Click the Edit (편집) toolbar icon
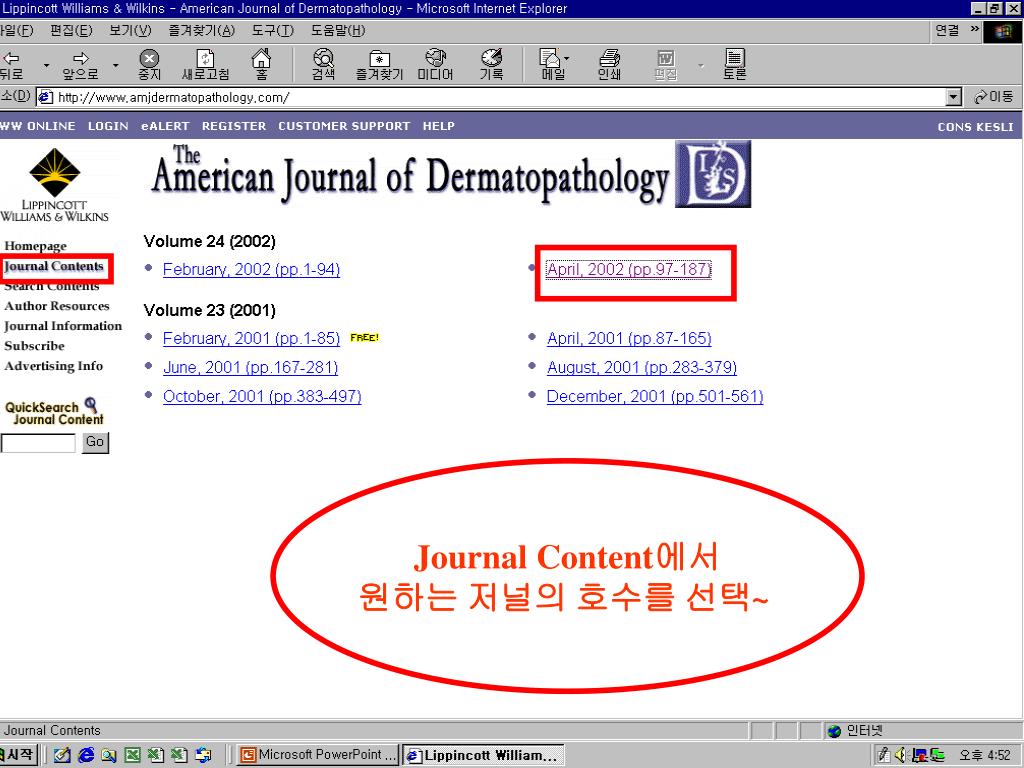1024x768 pixels. click(x=665, y=65)
